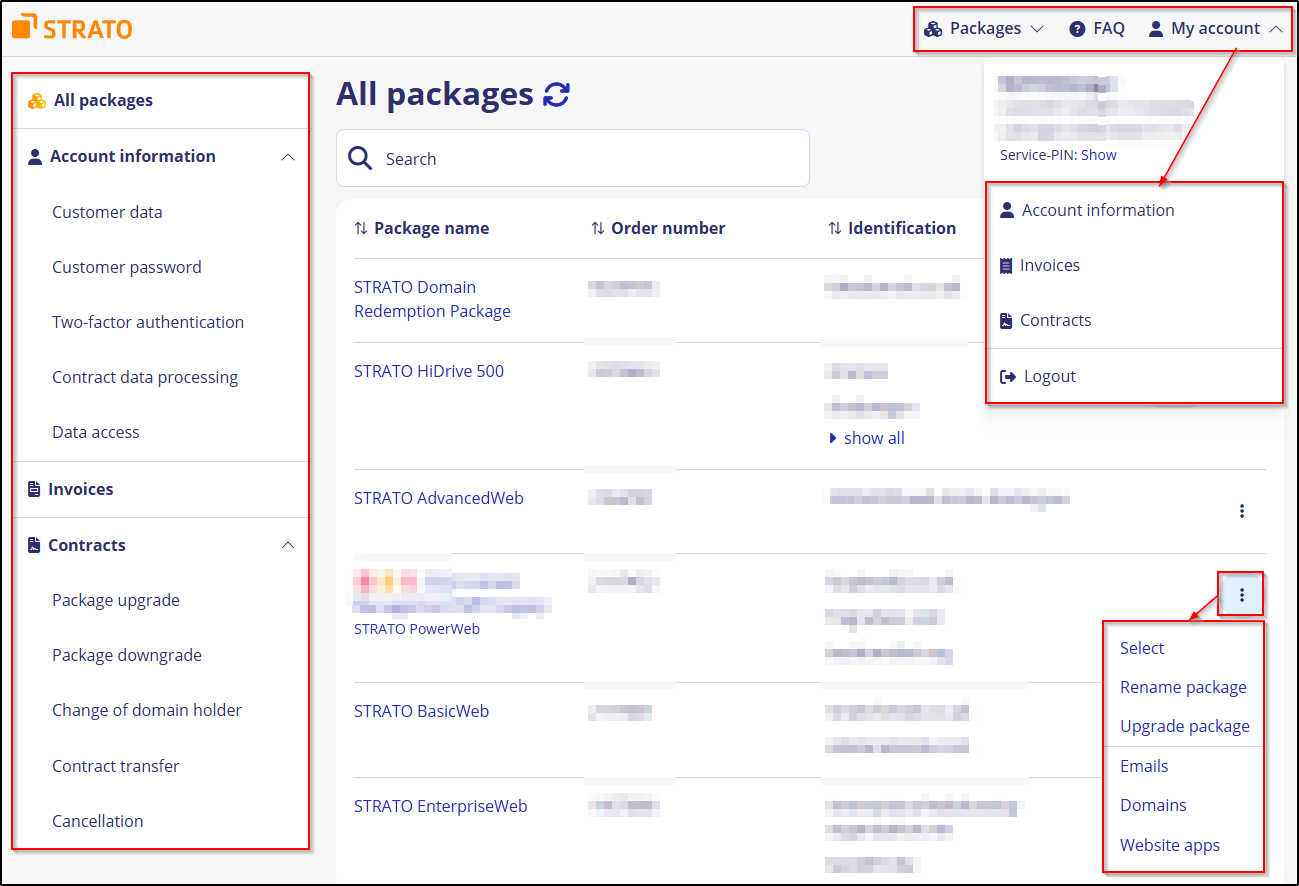The width and height of the screenshot is (1299, 886).
Task: Collapse the Contracts sidebar section
Action: coord(288,546)
